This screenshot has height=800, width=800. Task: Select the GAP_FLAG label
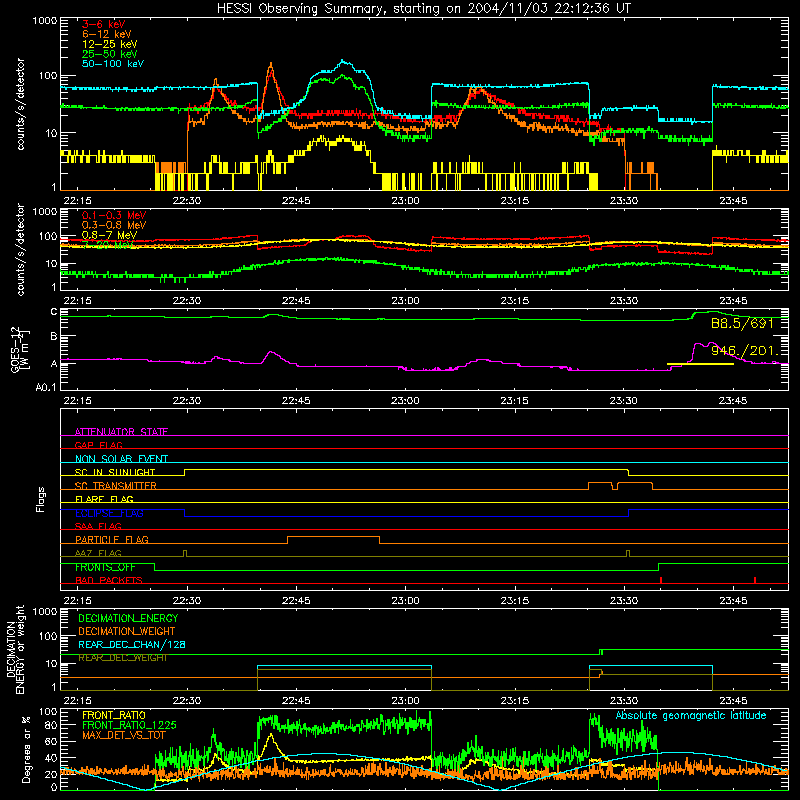pos(98,445)
